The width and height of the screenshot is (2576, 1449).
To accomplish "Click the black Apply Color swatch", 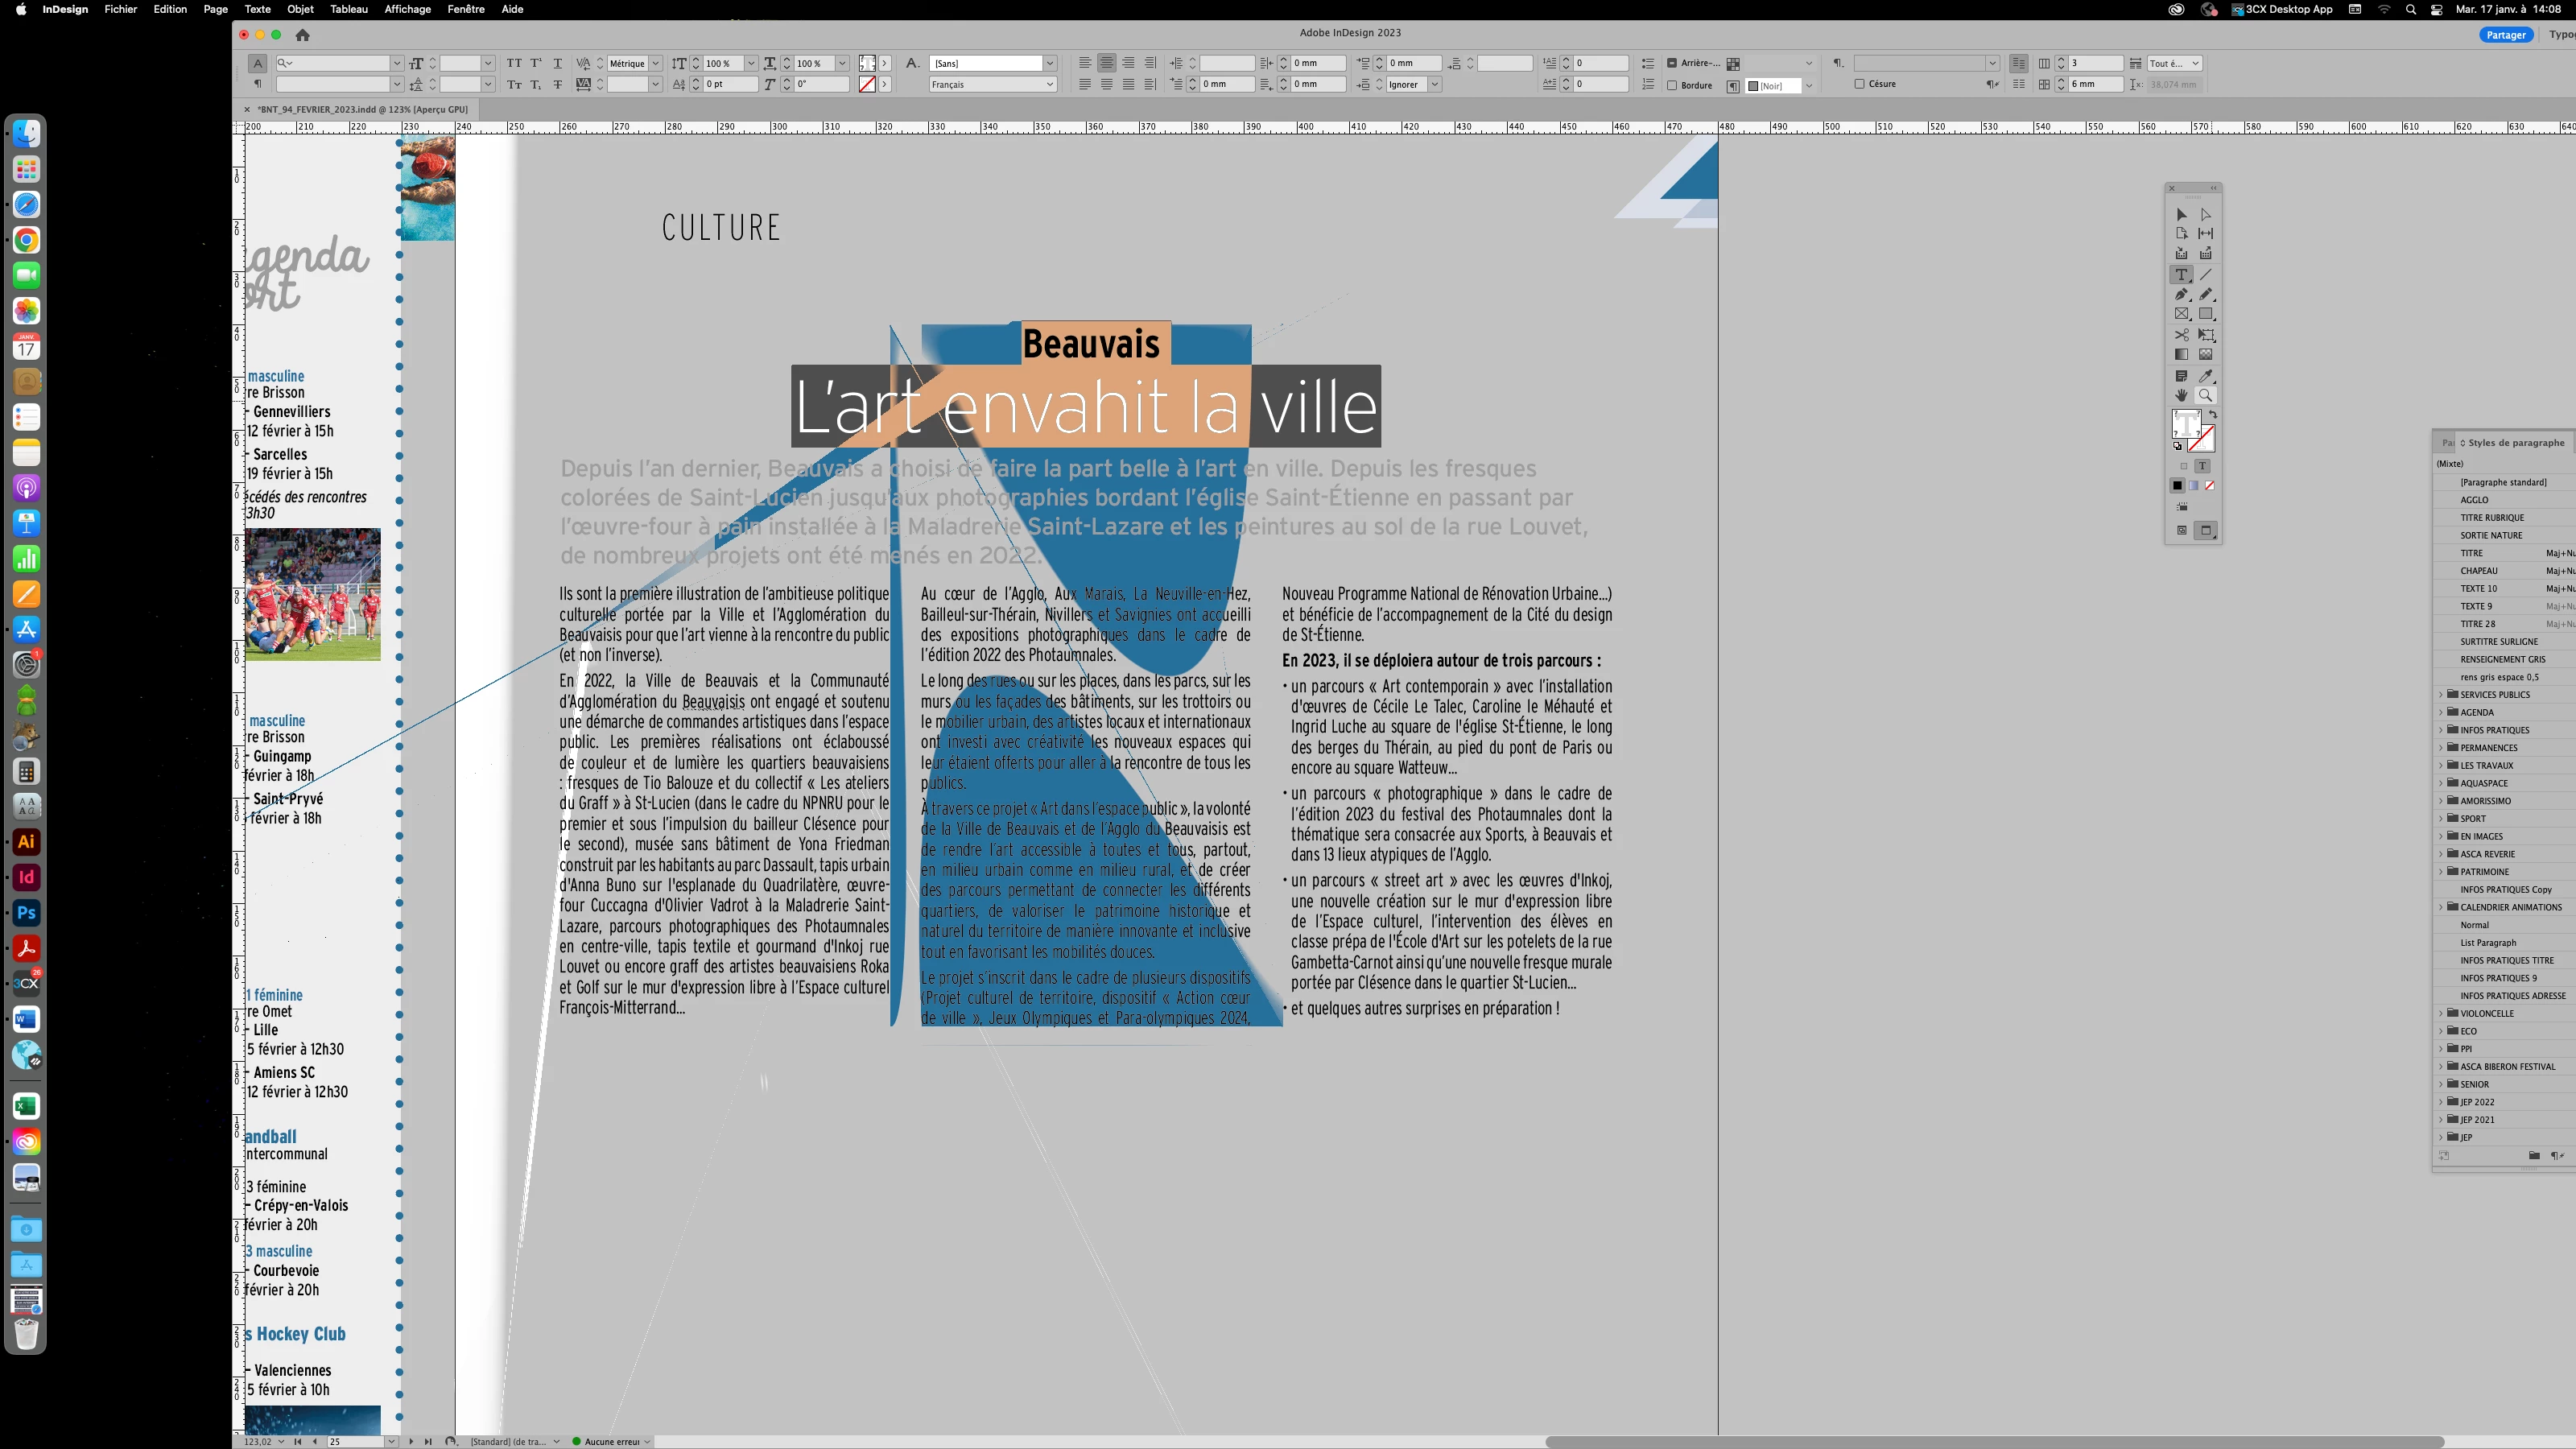I will tap(2177, 485).
